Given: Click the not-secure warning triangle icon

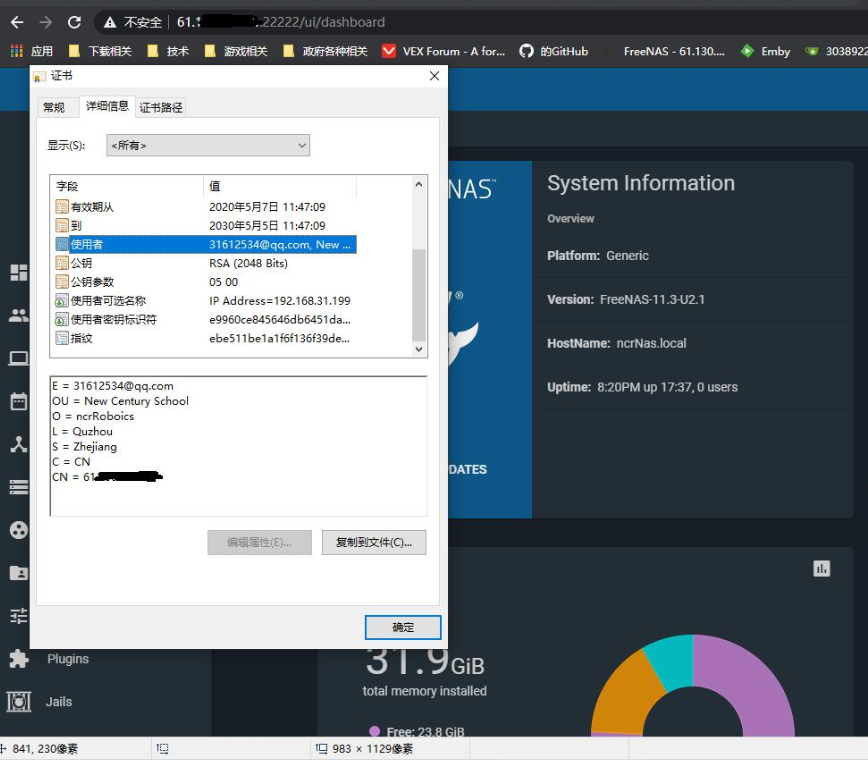Looking at the screenshot, I should (110, 22).
